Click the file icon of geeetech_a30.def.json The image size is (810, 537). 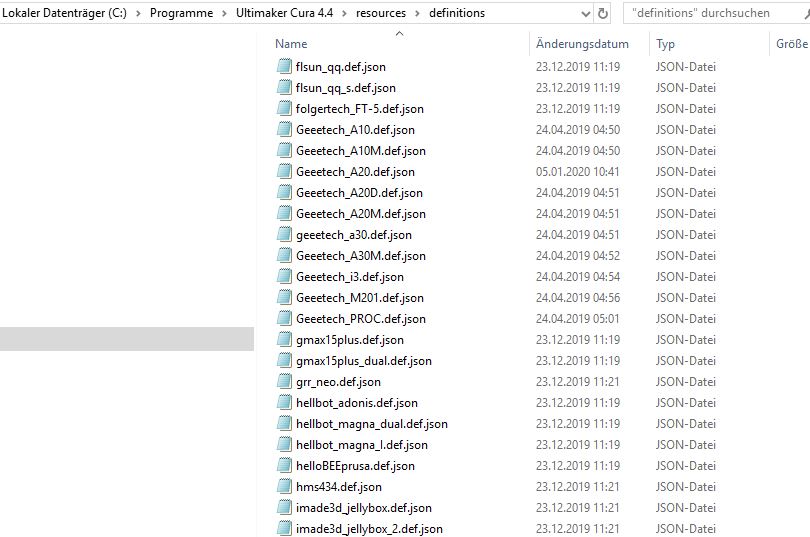[284, 234]
